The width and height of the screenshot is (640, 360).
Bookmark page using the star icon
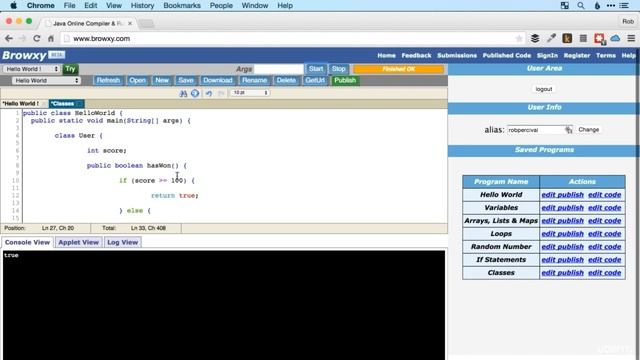(519, 38)
